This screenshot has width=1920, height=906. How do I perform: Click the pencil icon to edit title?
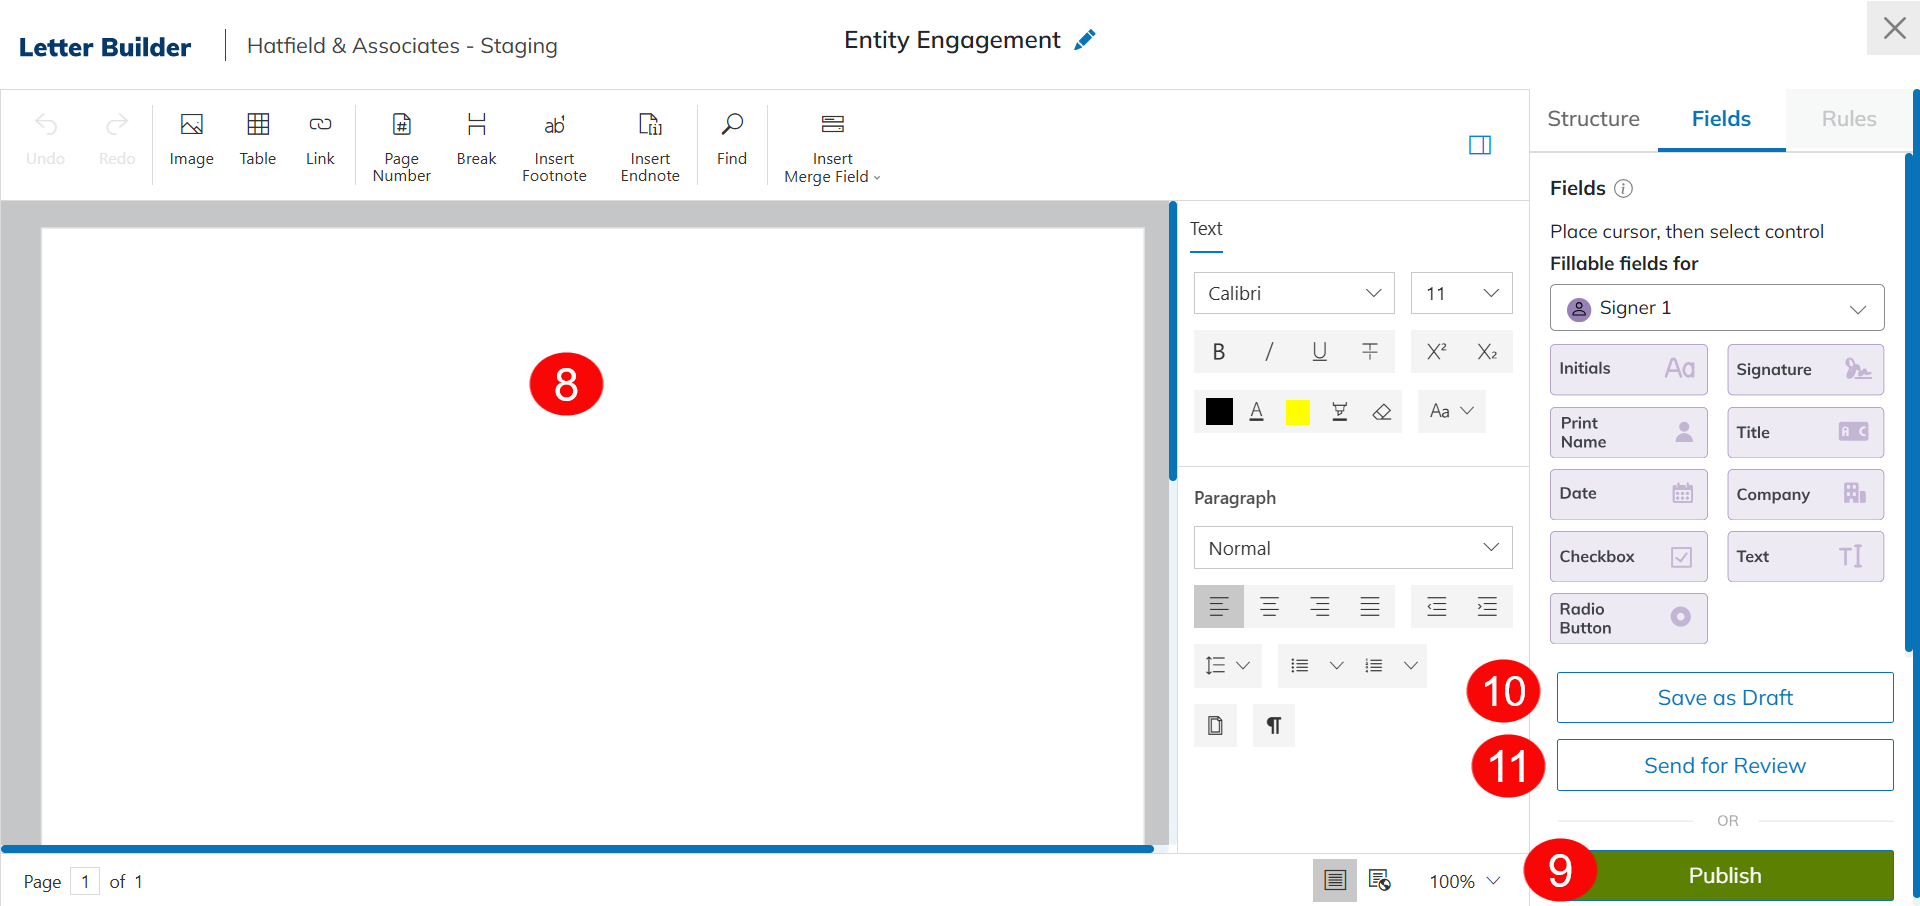pos(1085,40)
